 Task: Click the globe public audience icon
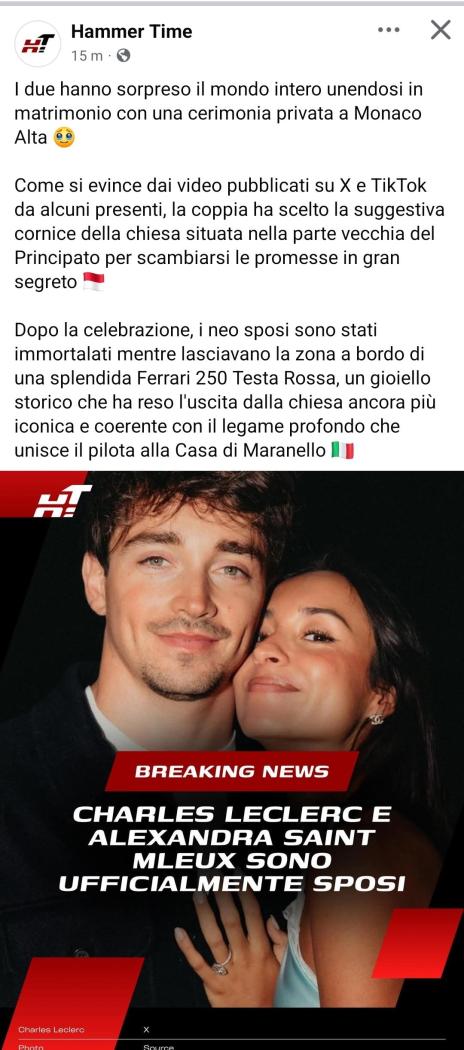pyautogui.click(x=123, y=56)
